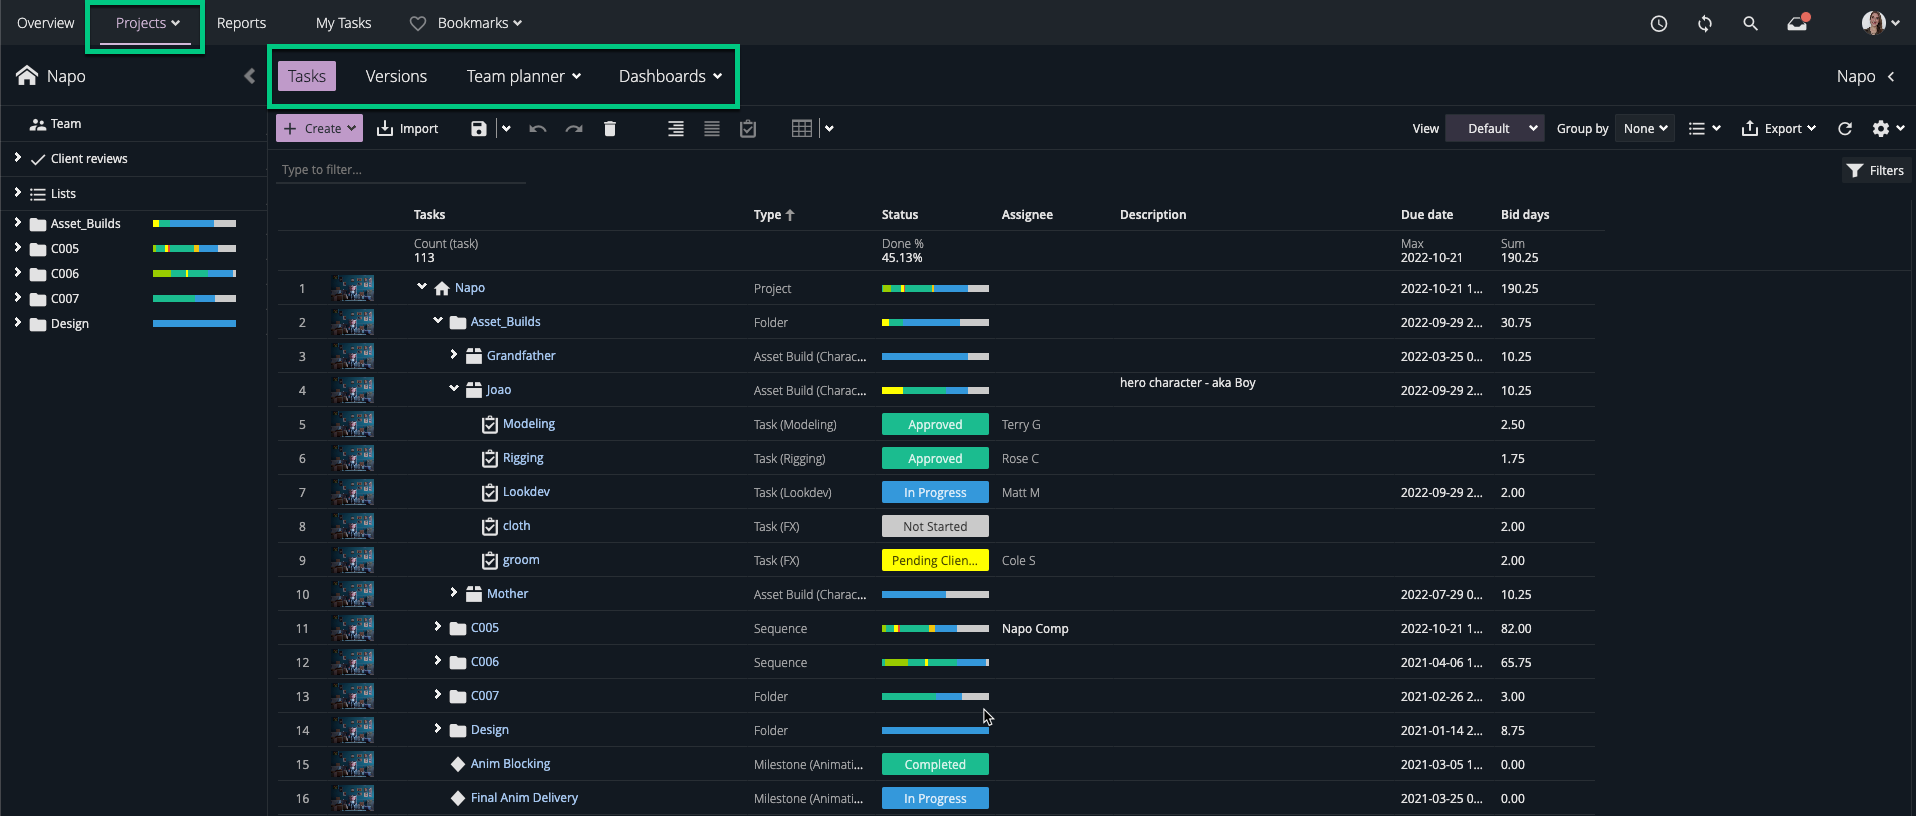Click the indent-right outline icon
Viewport: 1916px width, 816px height.
676,128
